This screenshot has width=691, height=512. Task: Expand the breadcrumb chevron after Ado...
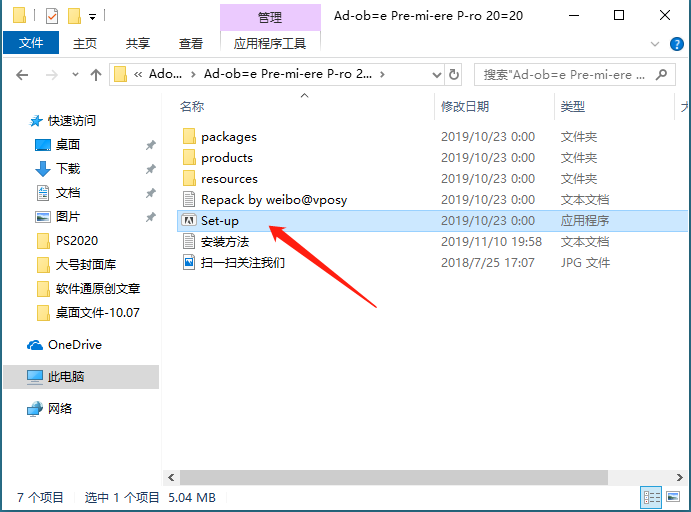point(193,74)
